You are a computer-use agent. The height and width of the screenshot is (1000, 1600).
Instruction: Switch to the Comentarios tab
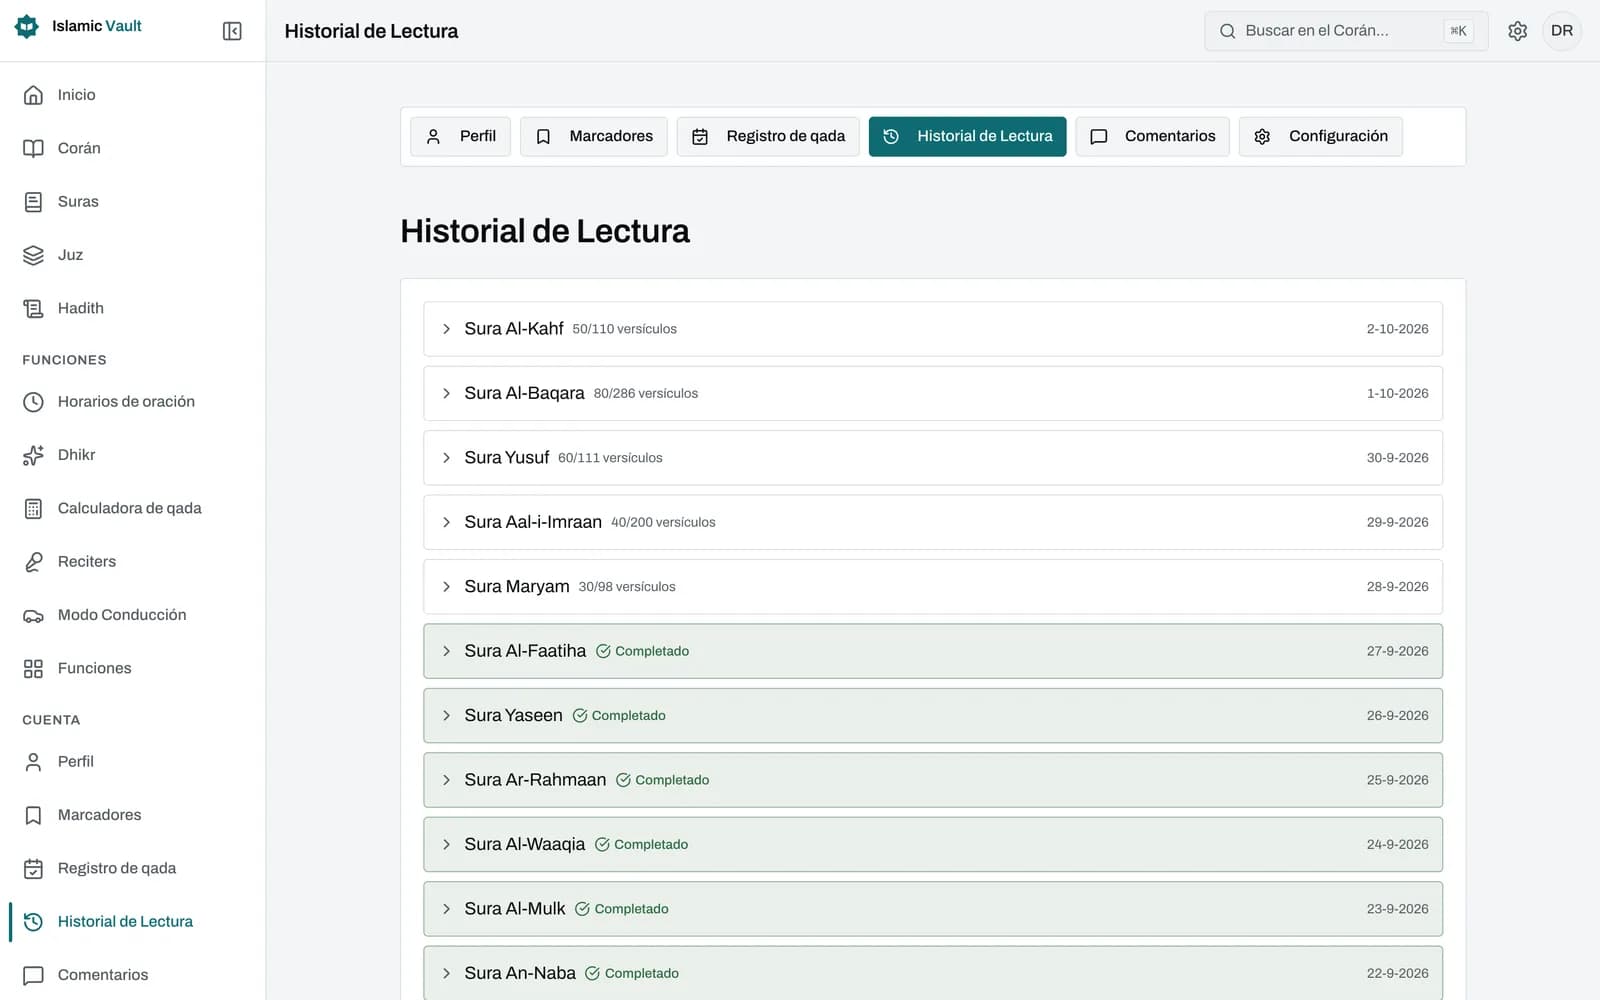click(x=1152, y=136)
